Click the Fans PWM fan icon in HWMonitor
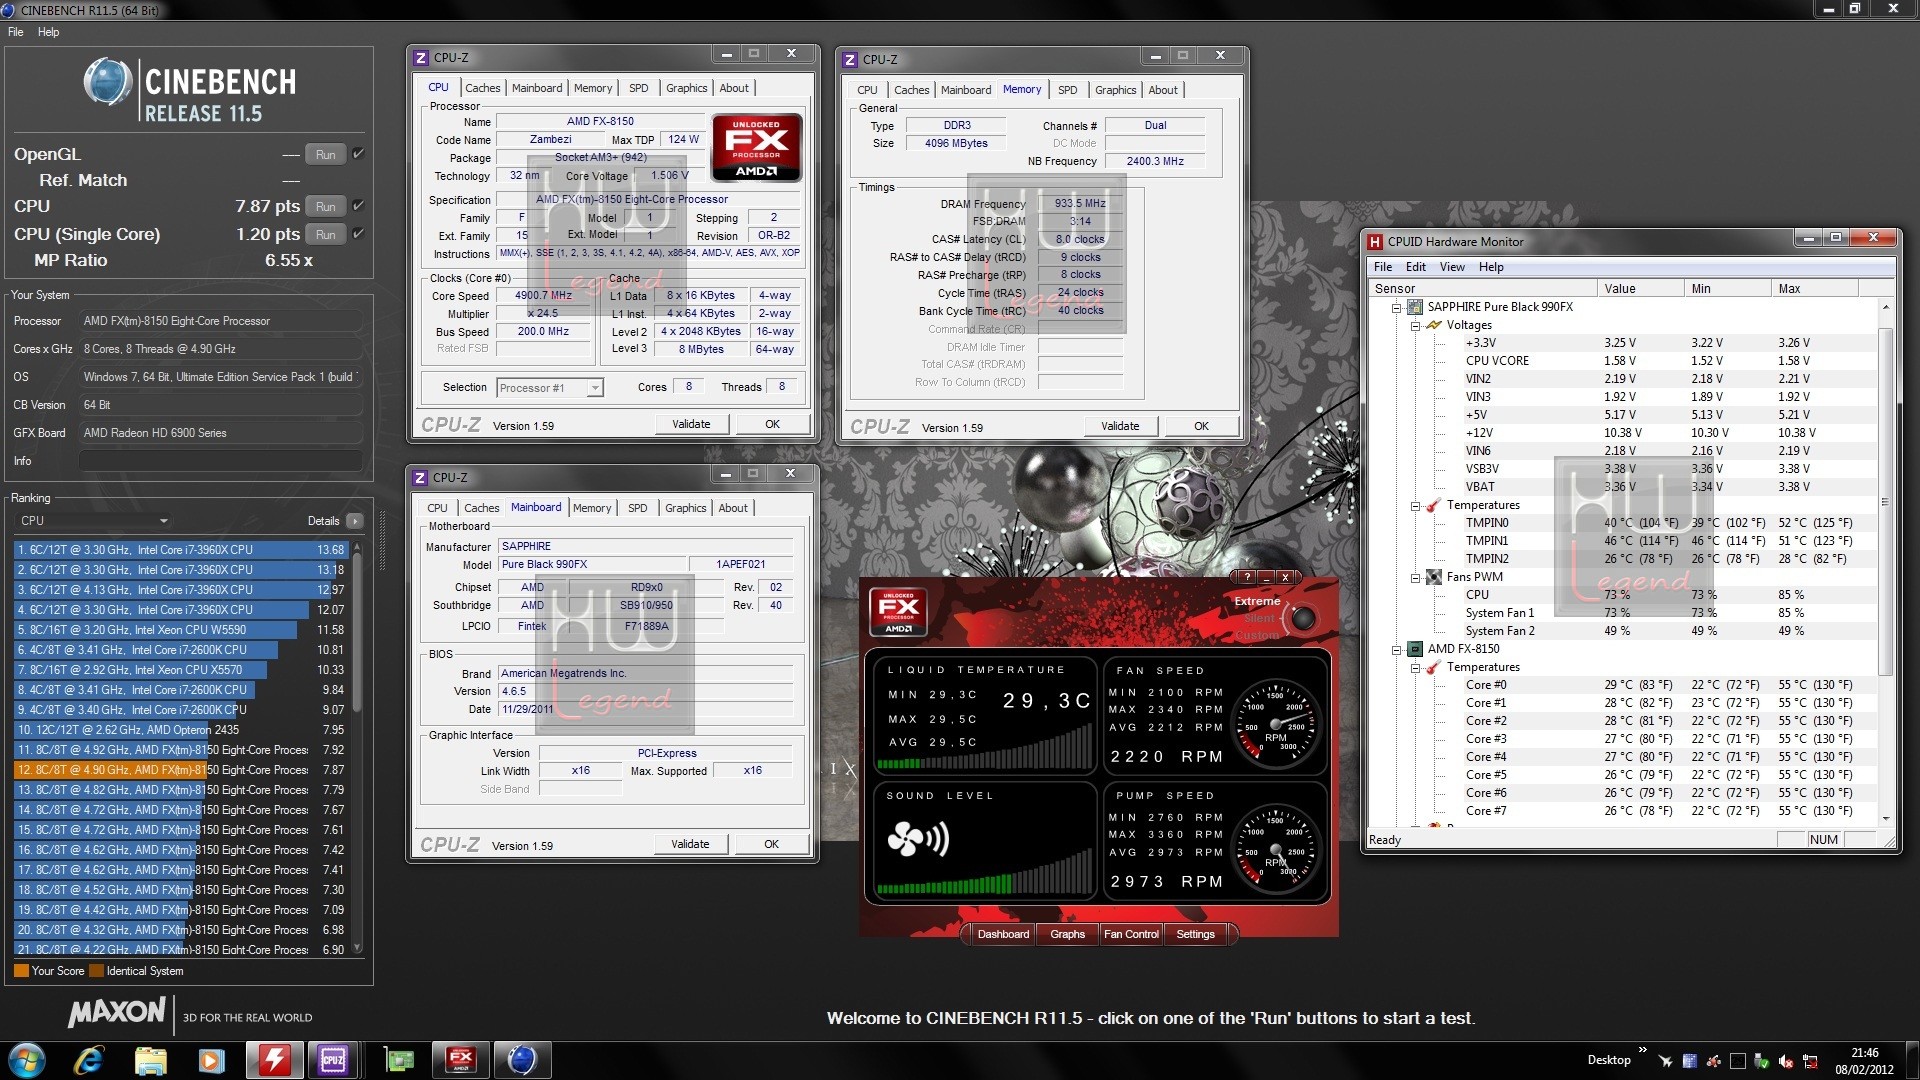The height and width of the screenshot is (1080, 1920). tap(1434, 577)
